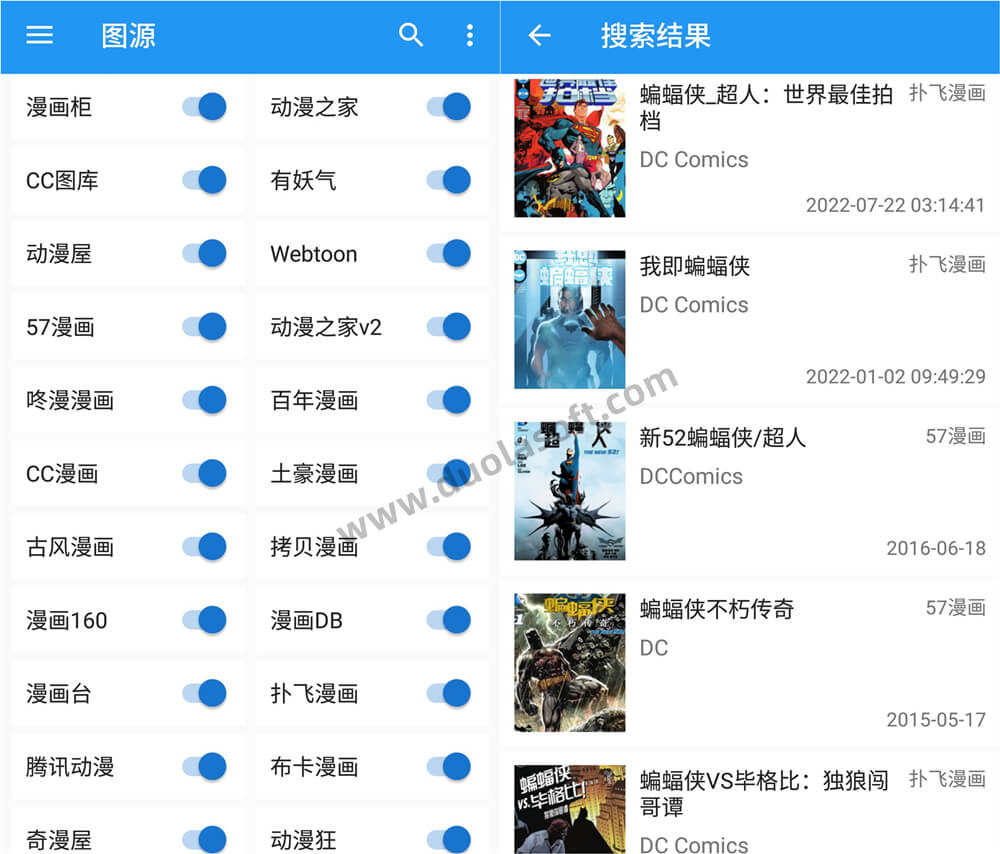The height and width of the screenshot is (854, 1000).
Task: Click 扑飞漫画 tag on 我即蝙蝠侠 result
Action: click(947, 264)
